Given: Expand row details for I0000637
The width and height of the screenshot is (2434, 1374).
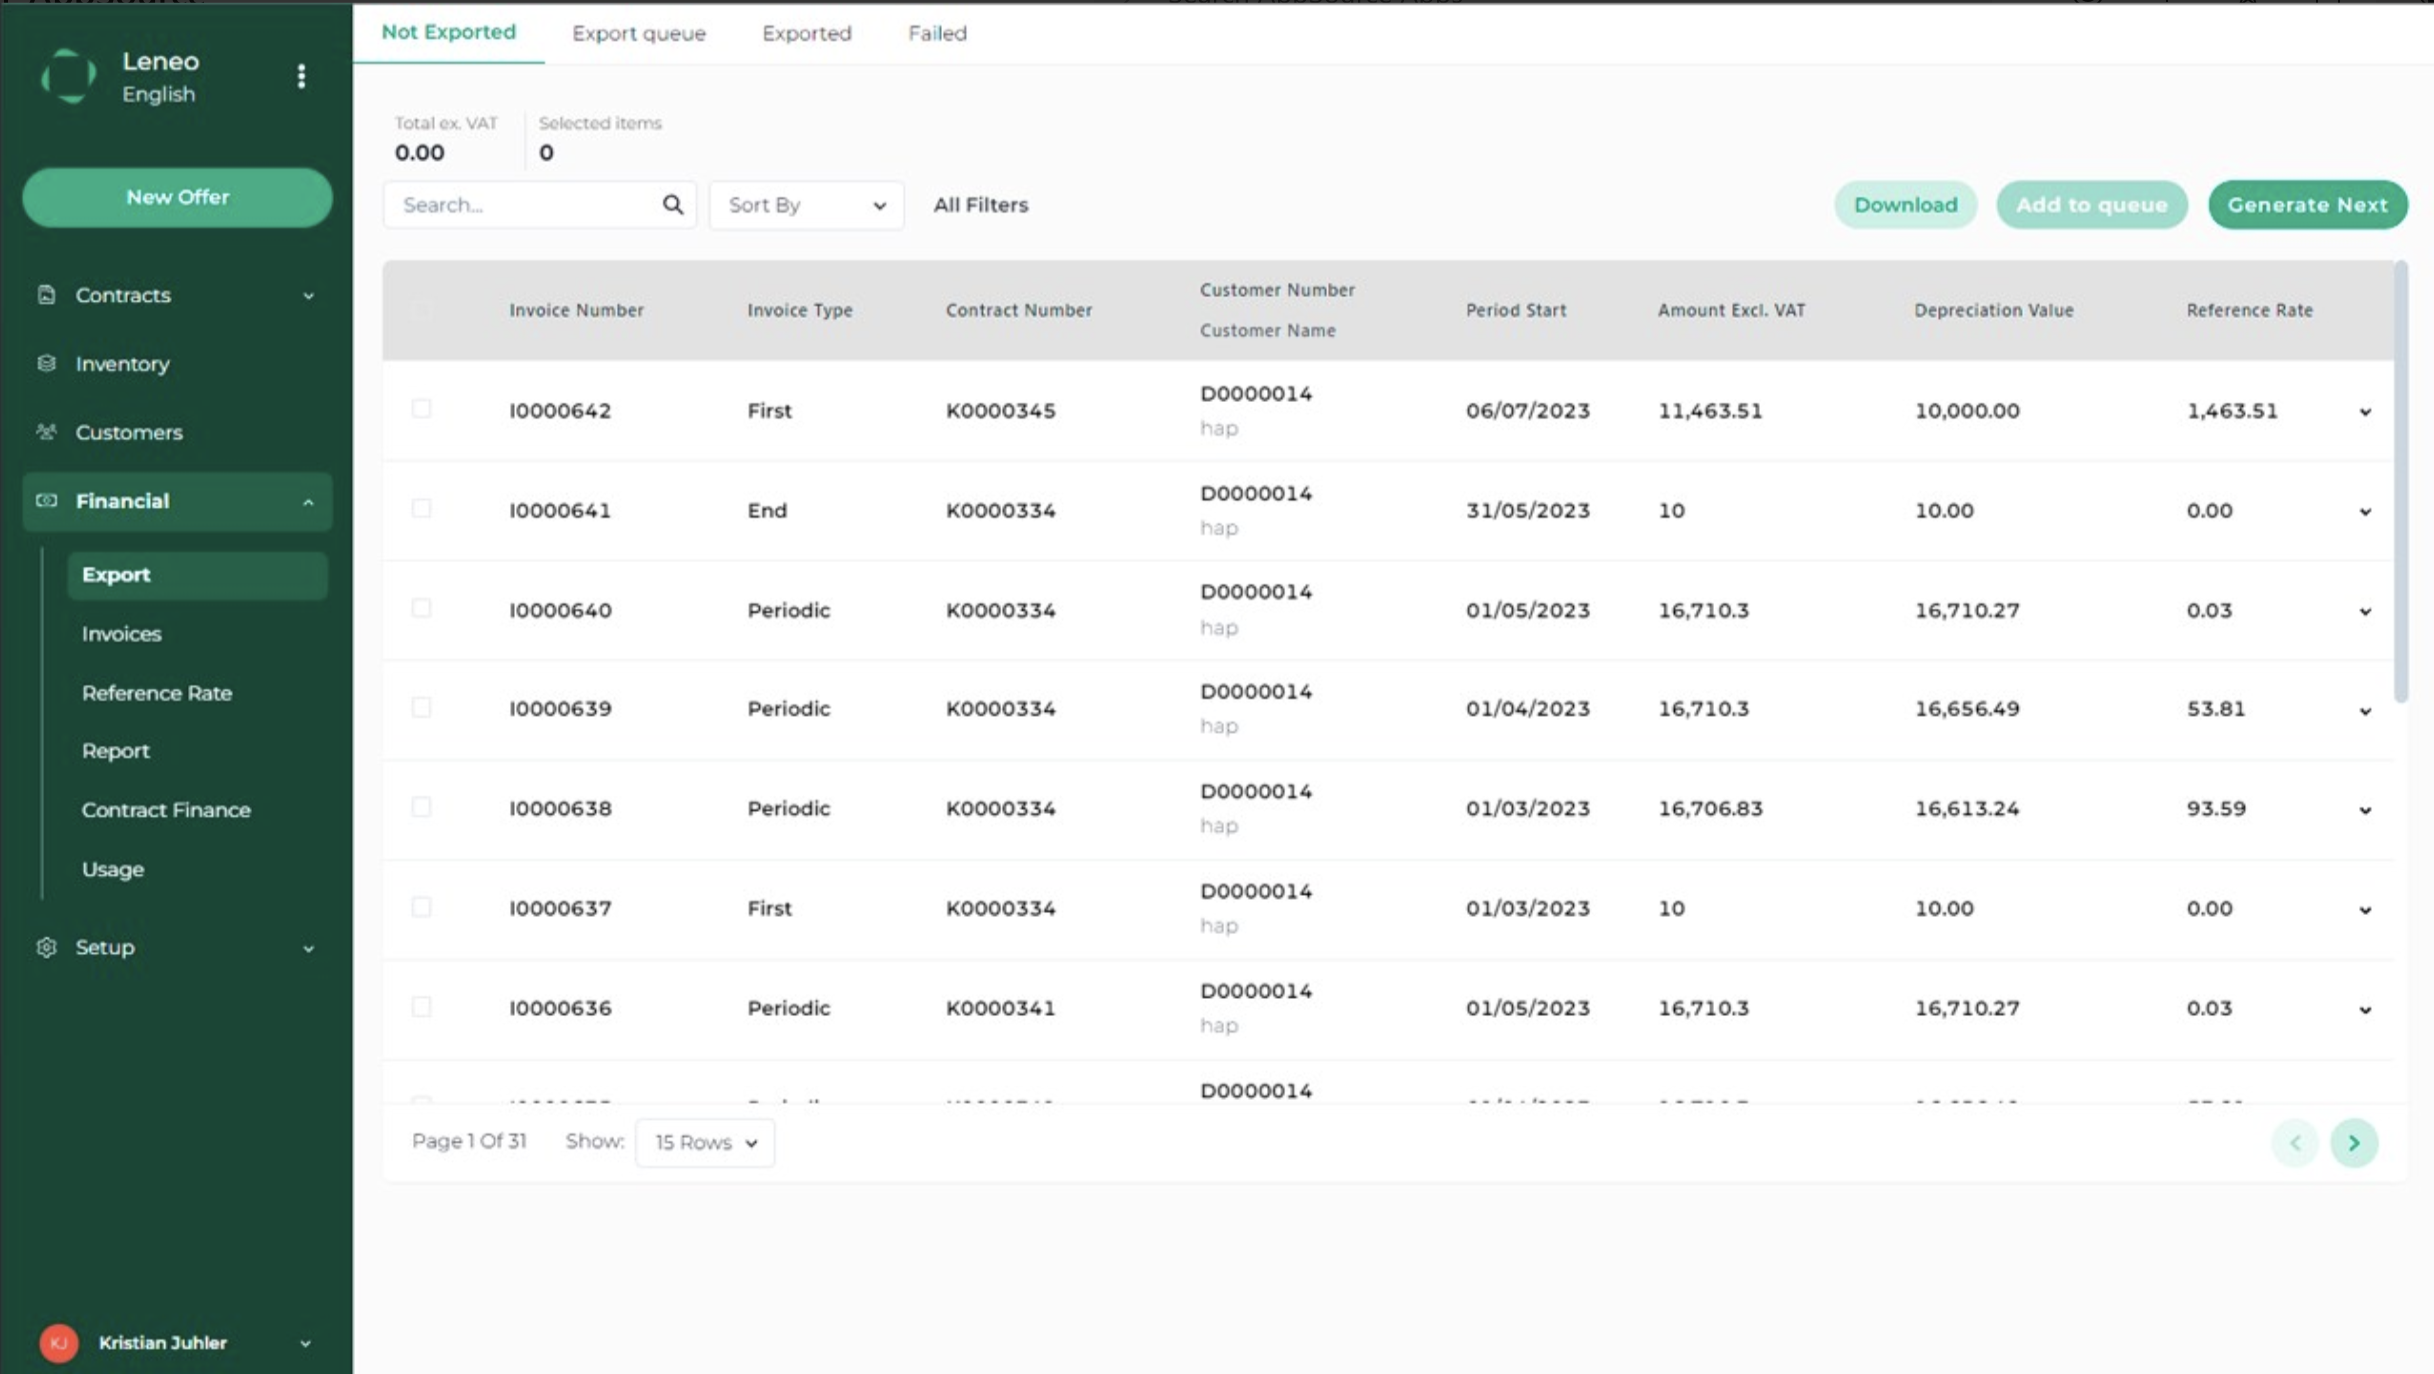Looking at the screenshot, I should [2365, 910].
